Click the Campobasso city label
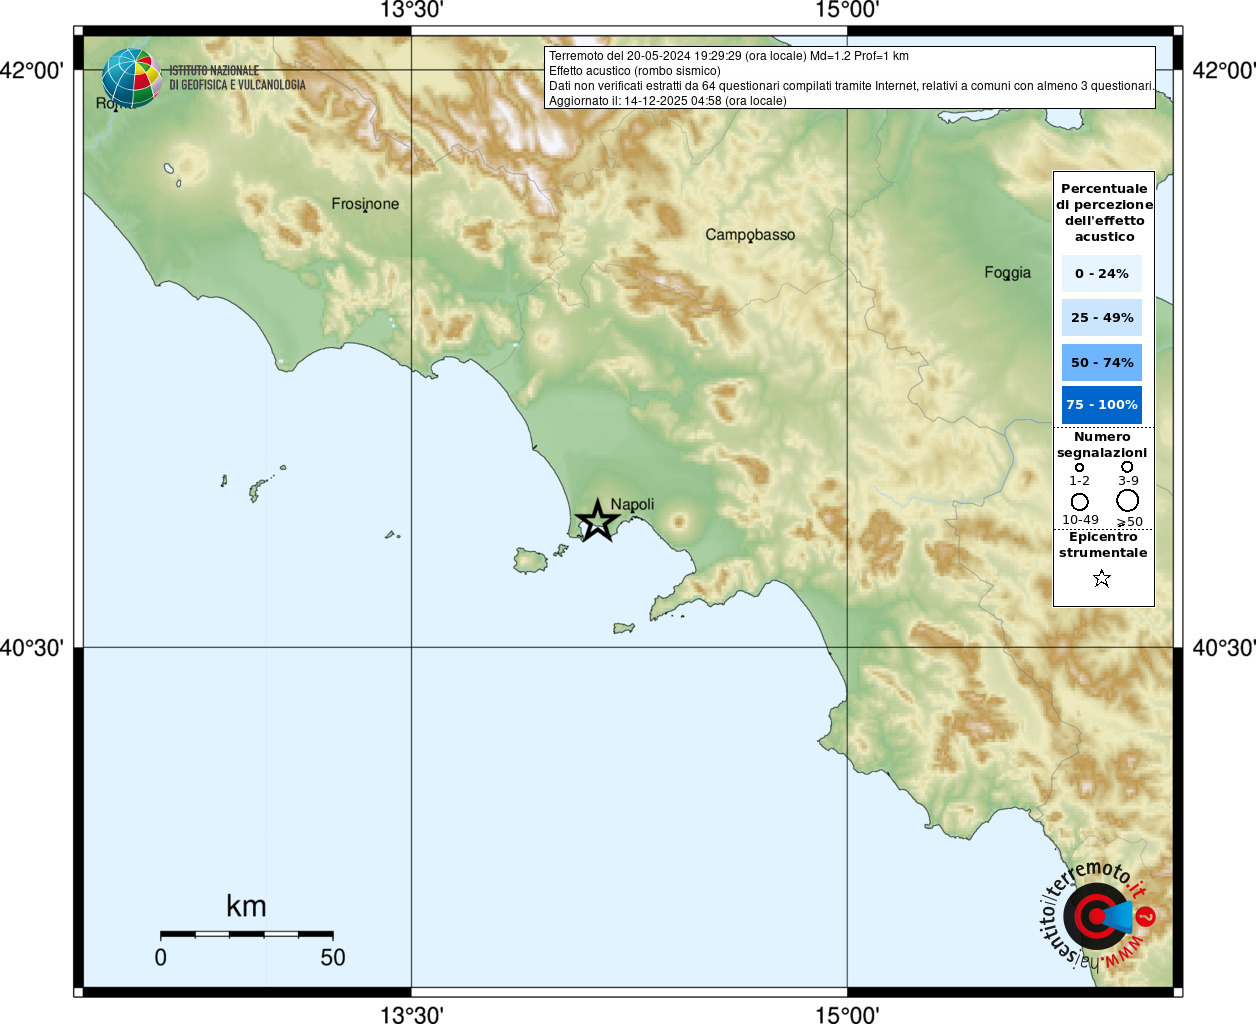This screenshot has width=1256, height=1024. 750,235
